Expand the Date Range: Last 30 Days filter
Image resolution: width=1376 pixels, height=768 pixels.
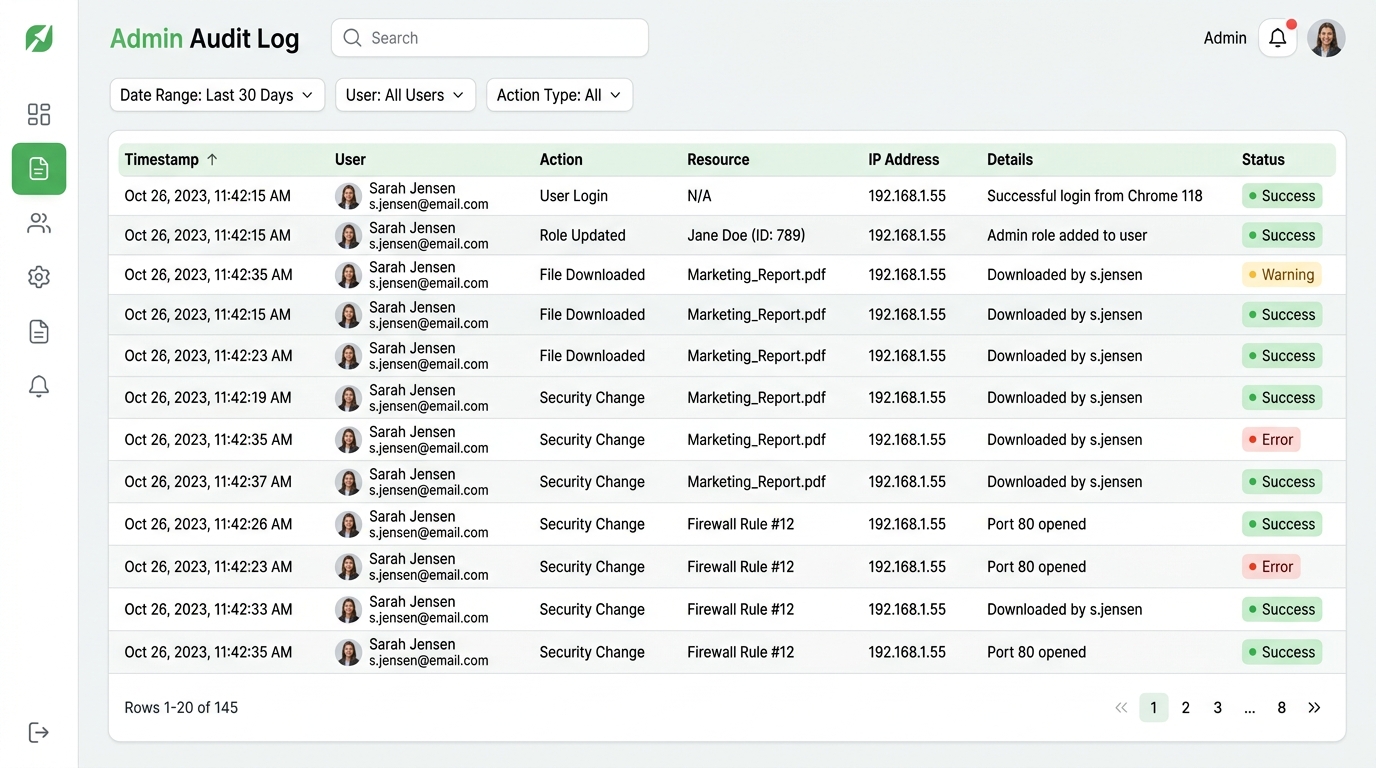(217, 95)
